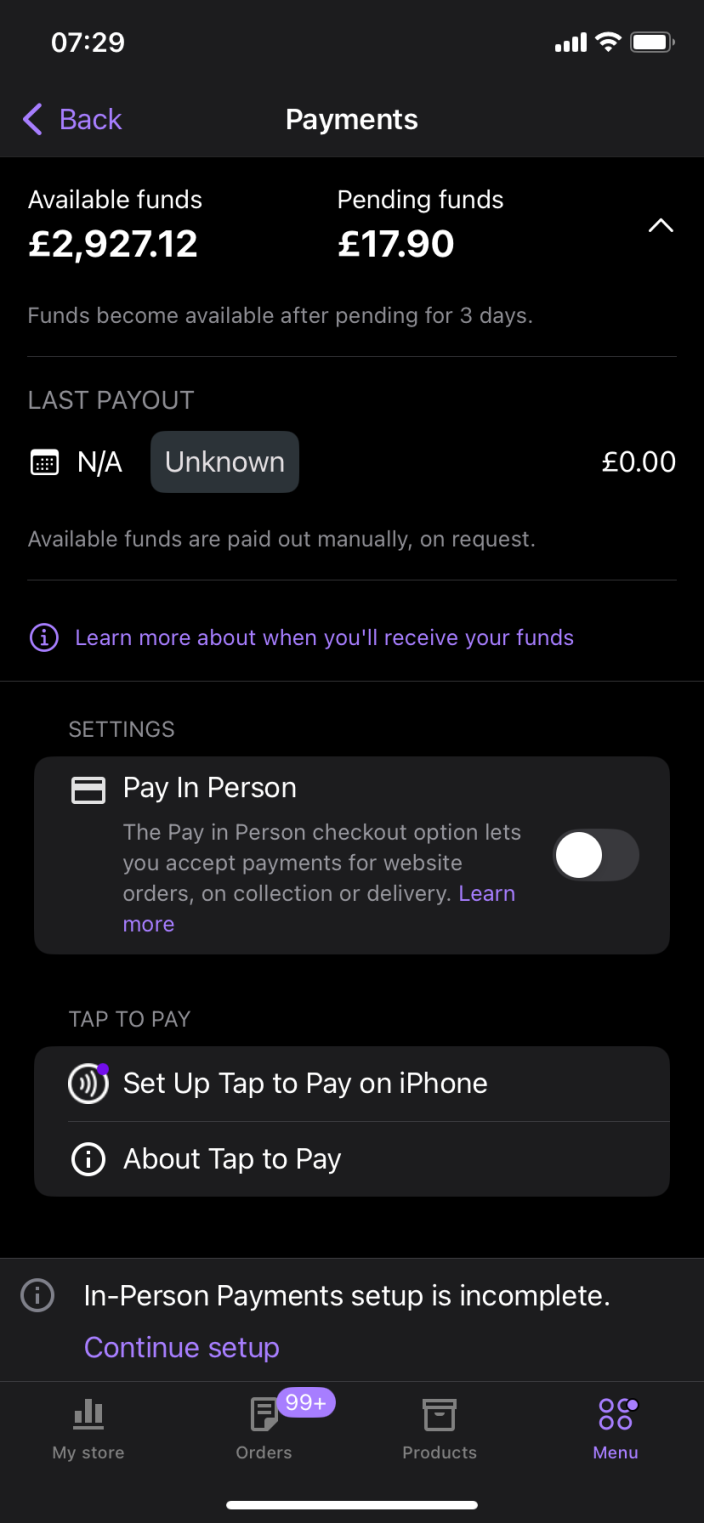Open the Products box icon

click(439, 1415)
